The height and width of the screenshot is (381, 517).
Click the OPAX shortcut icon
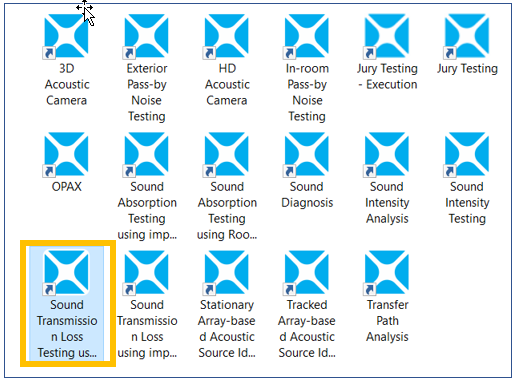[x=66, y=154]
